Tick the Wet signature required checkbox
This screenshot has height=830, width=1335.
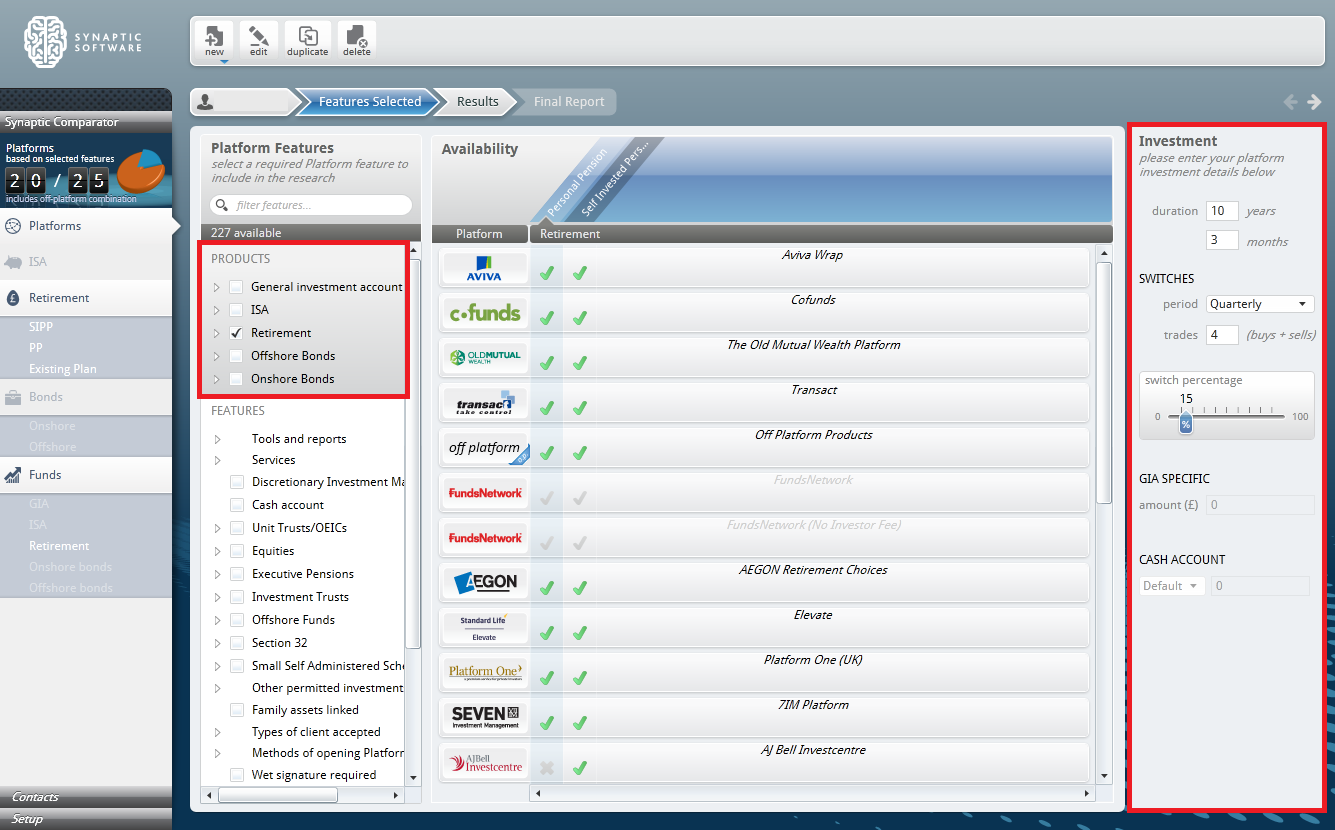click(x=237, y=775)
